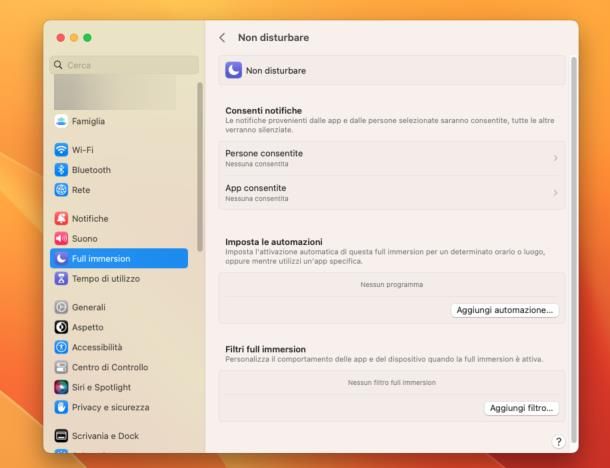Click the Full immersion moon icon in sidebar
The width and height of the screenshot is (610, 468).
(x=61, y=258)
